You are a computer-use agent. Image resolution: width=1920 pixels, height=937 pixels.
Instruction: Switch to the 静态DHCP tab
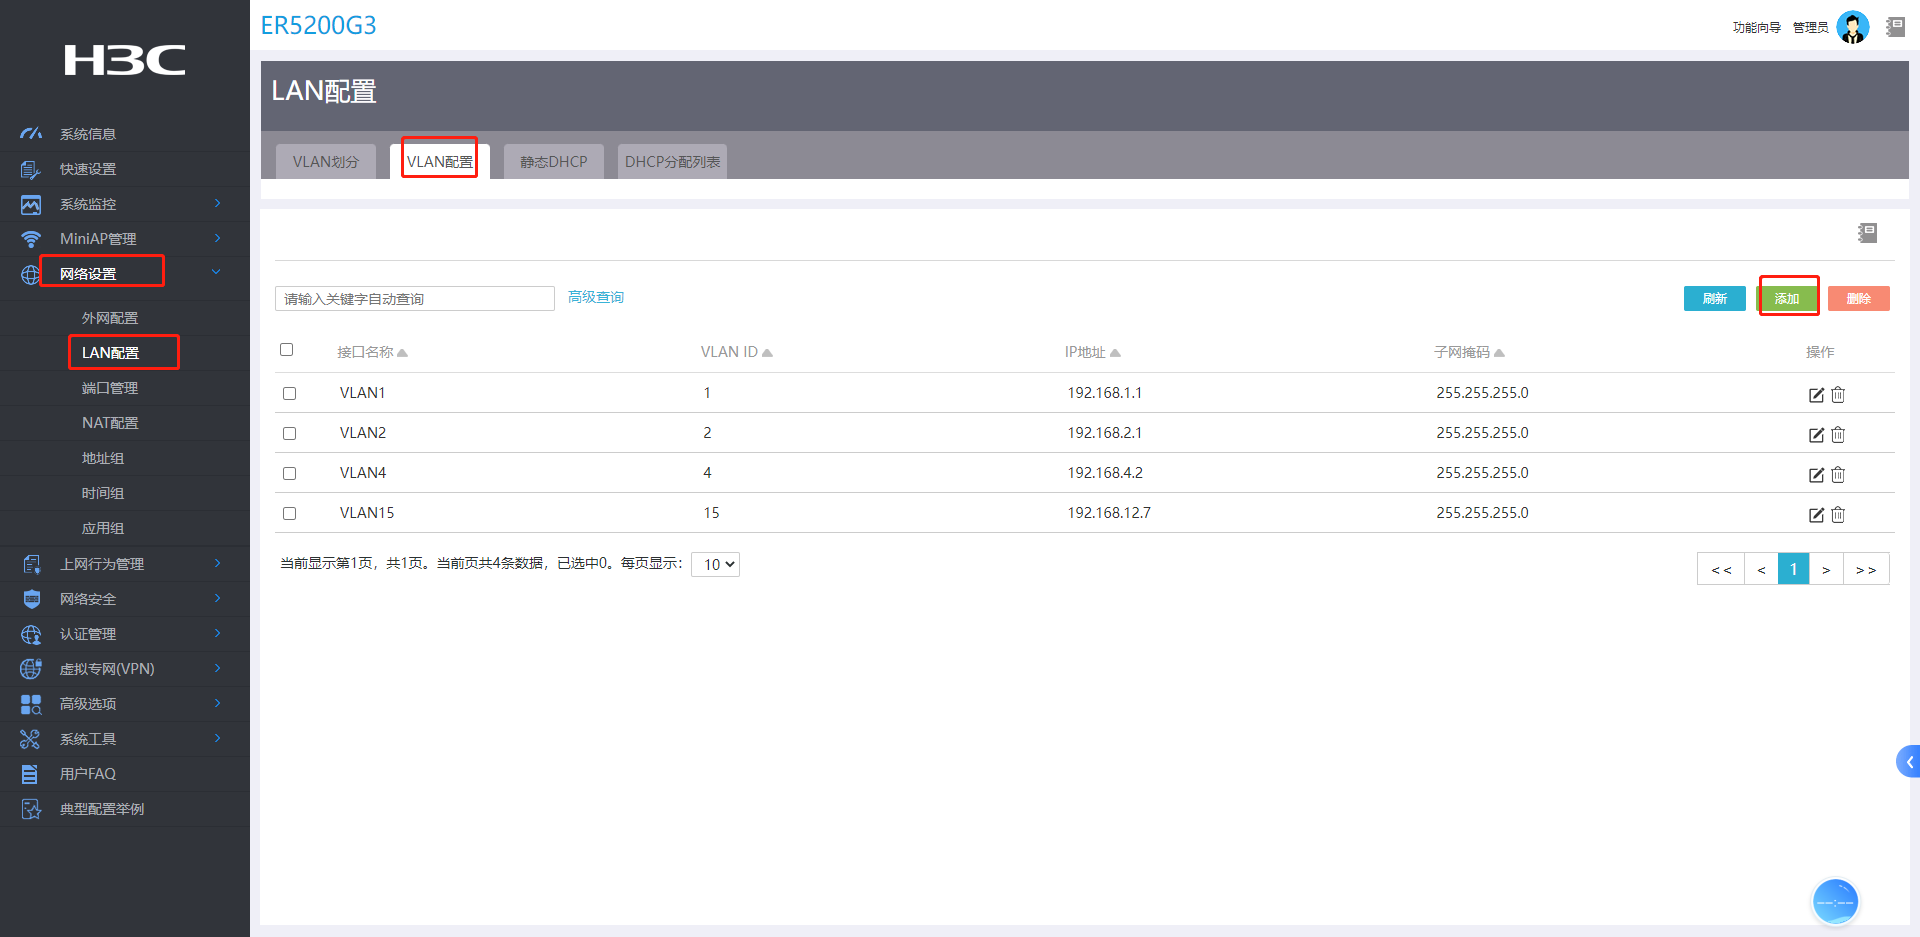554,162
